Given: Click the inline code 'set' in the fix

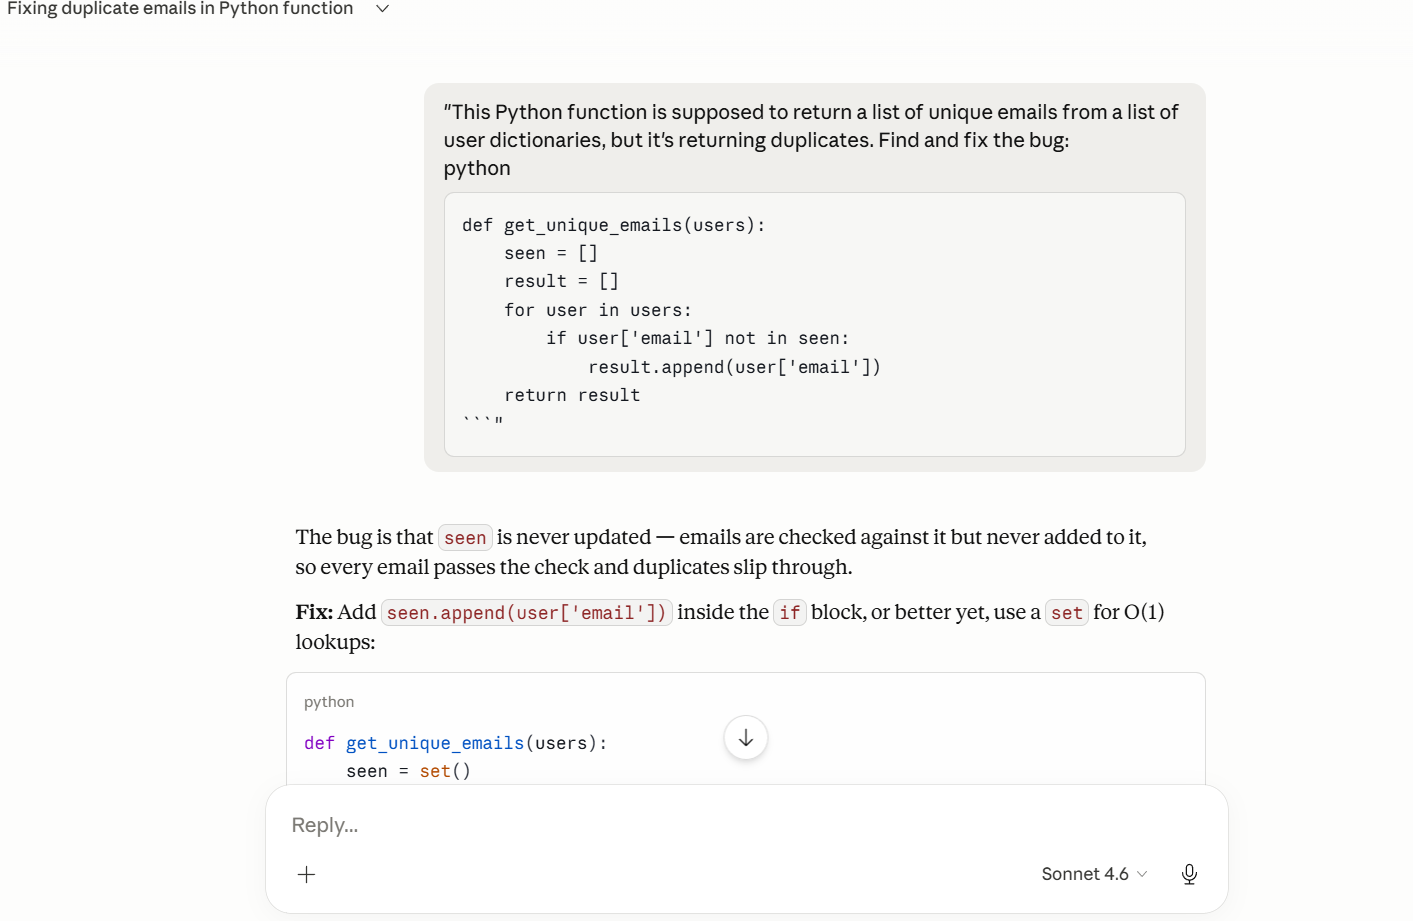Looking at the screenshot, I should tap(1067, 613).
